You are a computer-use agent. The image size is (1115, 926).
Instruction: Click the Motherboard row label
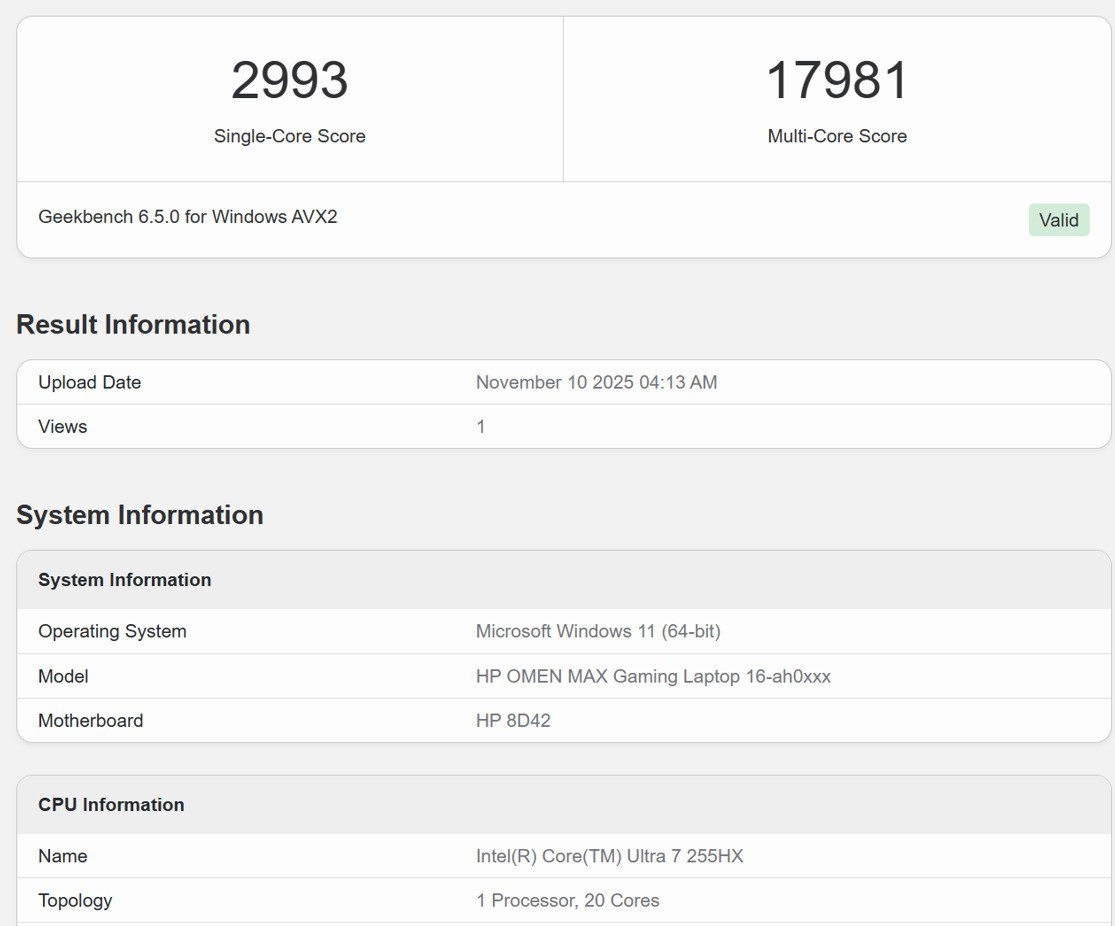[x=90, y=720]
